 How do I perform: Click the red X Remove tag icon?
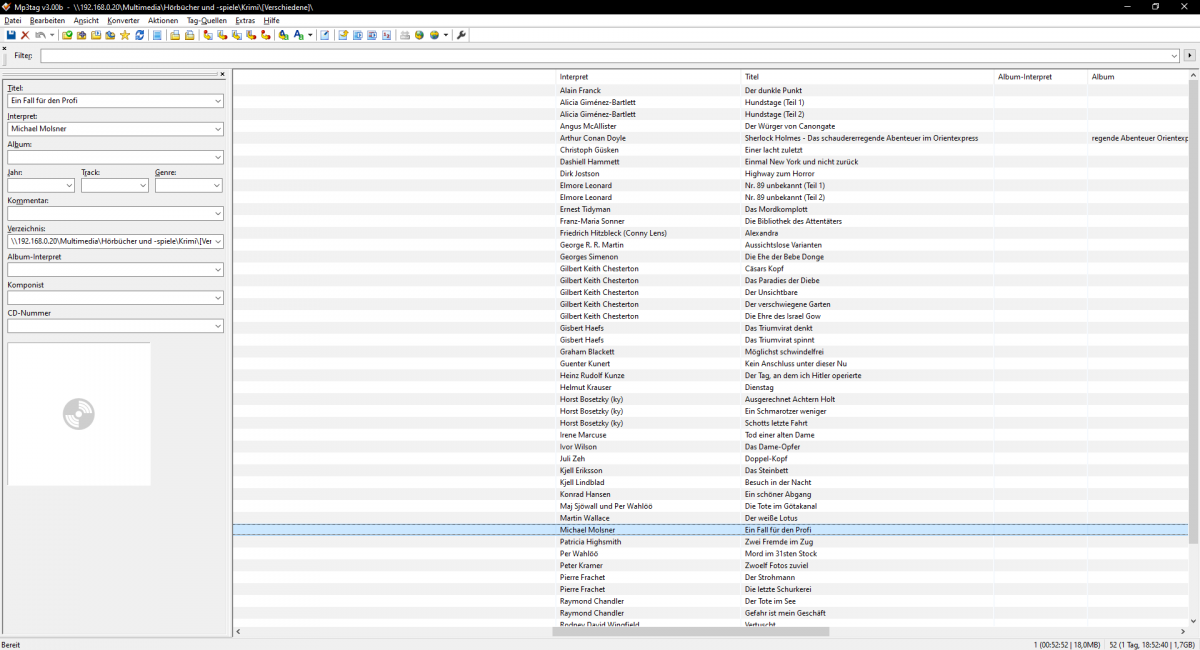click(25, 36)
